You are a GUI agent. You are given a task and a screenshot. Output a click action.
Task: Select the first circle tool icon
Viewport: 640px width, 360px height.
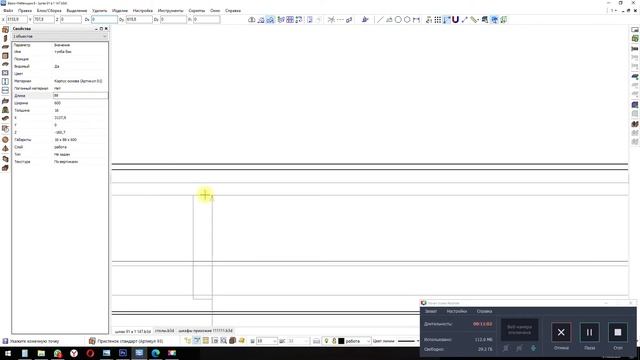pyautogui.click(x=398, y=20)
